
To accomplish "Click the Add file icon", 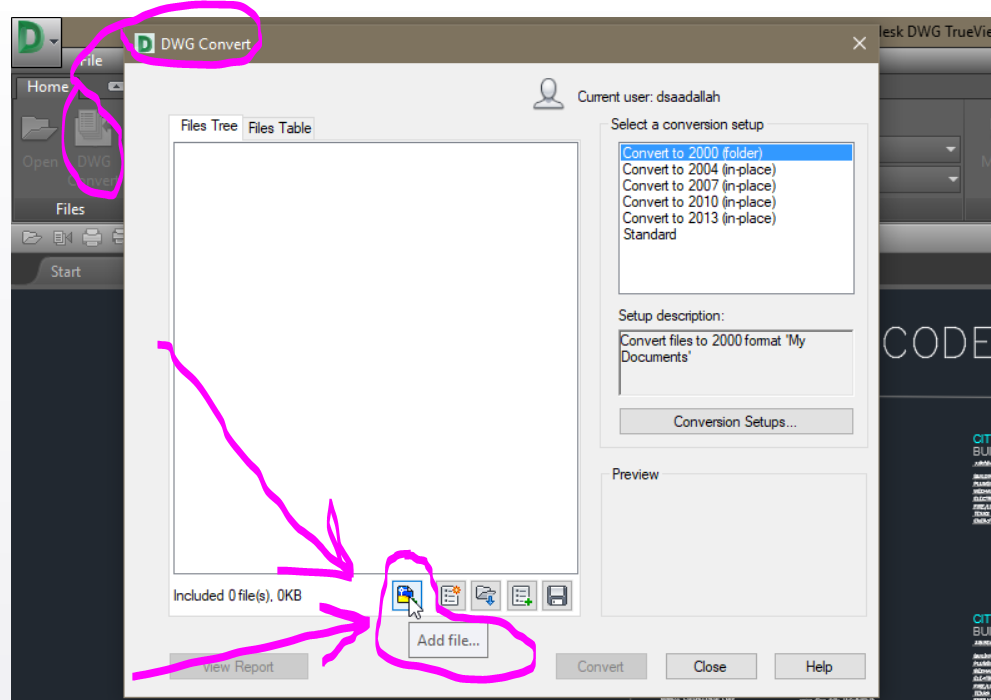I will pos(406,595).
